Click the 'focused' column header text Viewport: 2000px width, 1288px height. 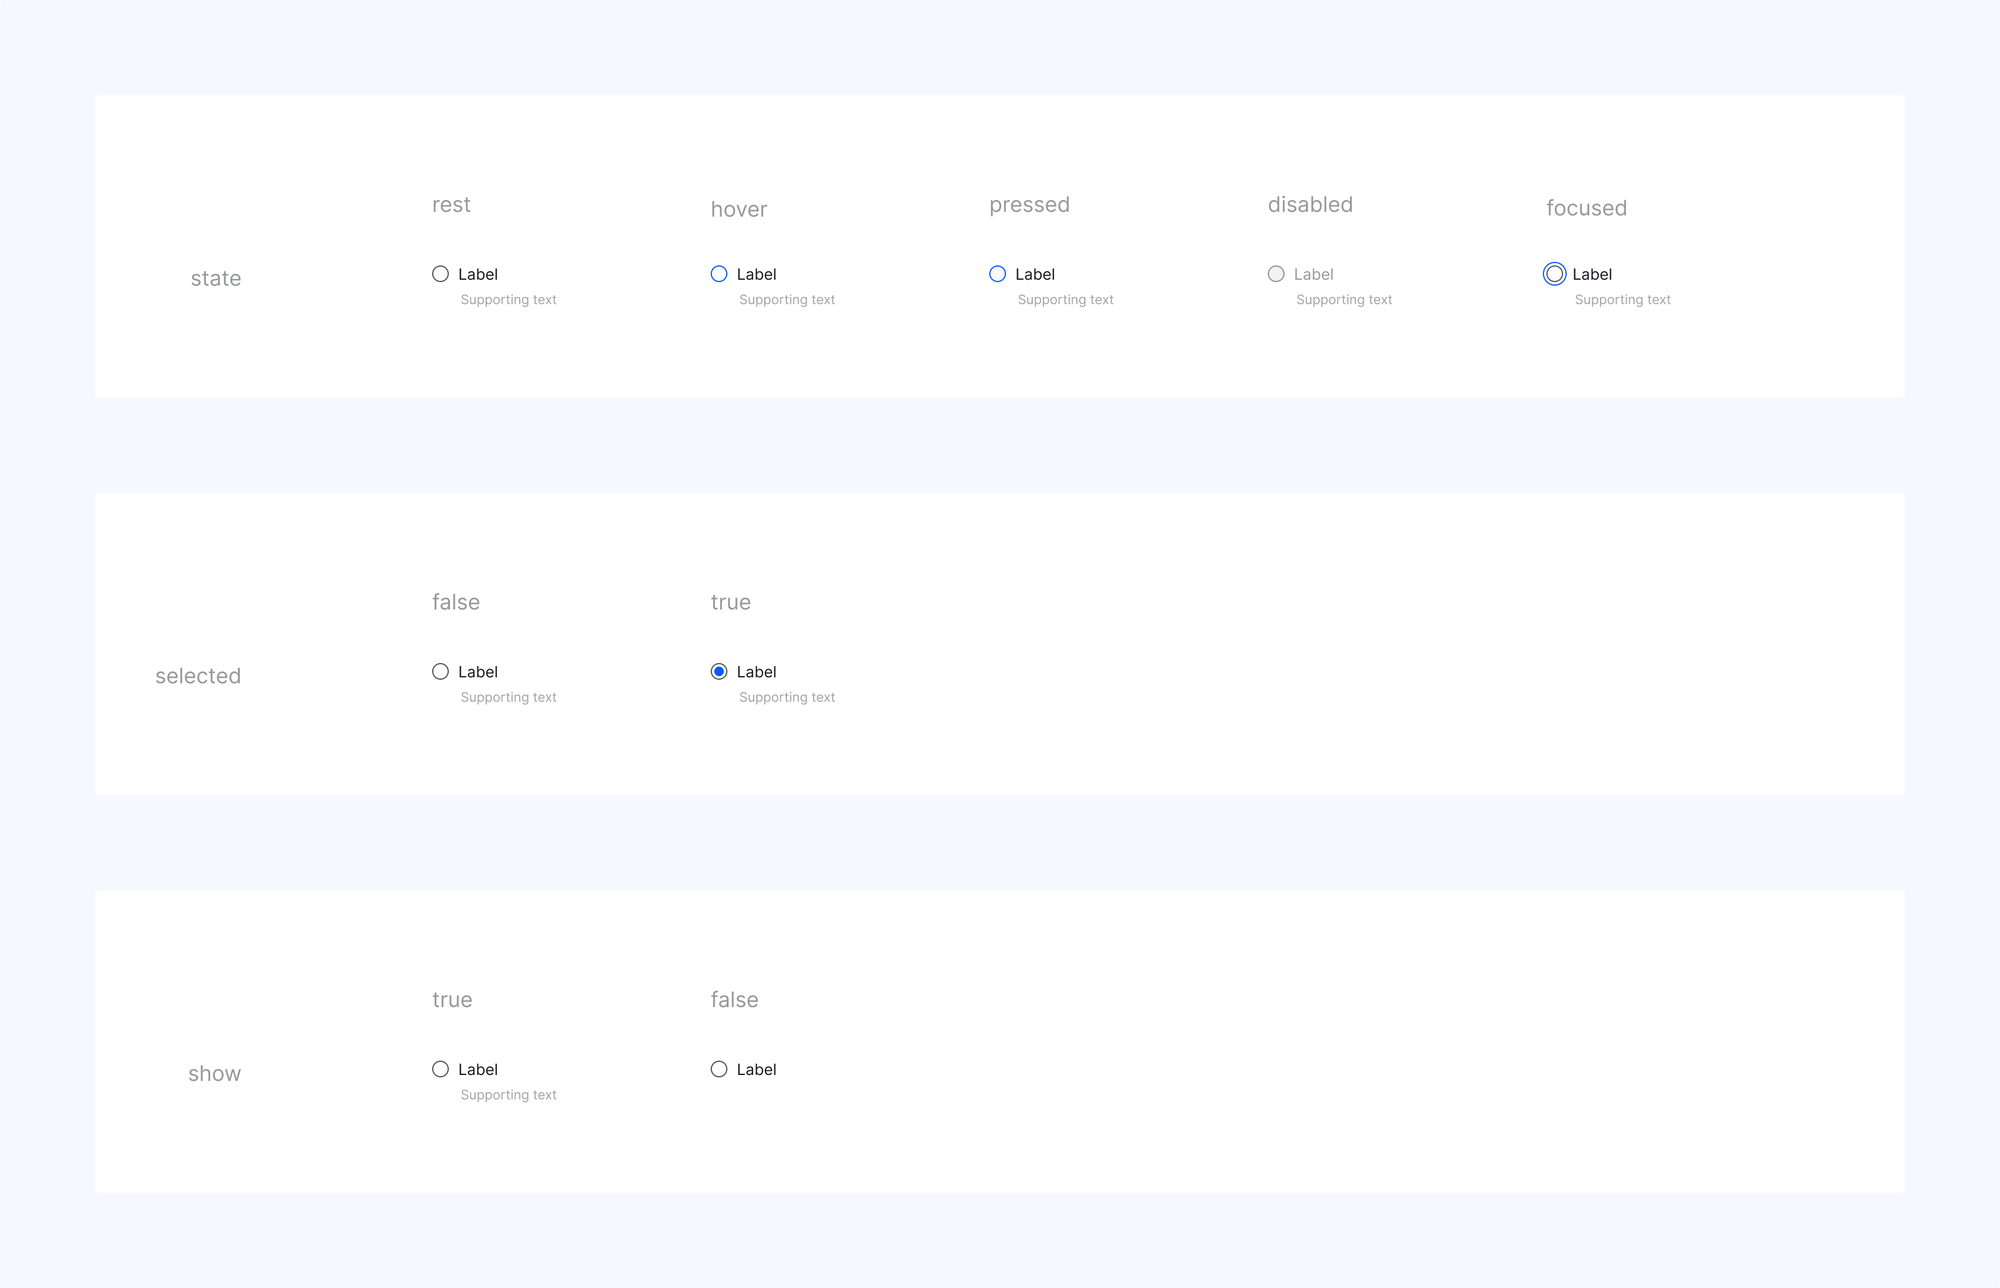[1586, 208]
